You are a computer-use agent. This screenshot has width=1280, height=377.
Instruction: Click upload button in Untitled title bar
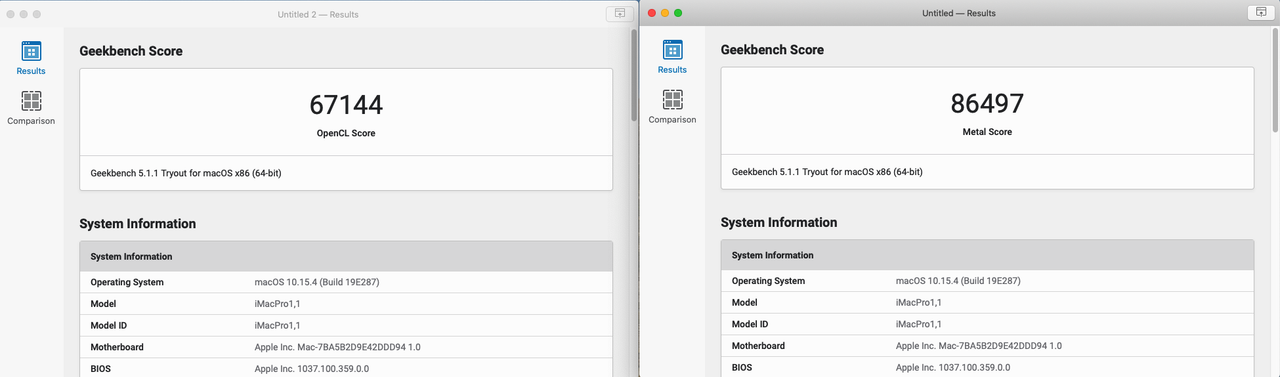click(1260, 12)
